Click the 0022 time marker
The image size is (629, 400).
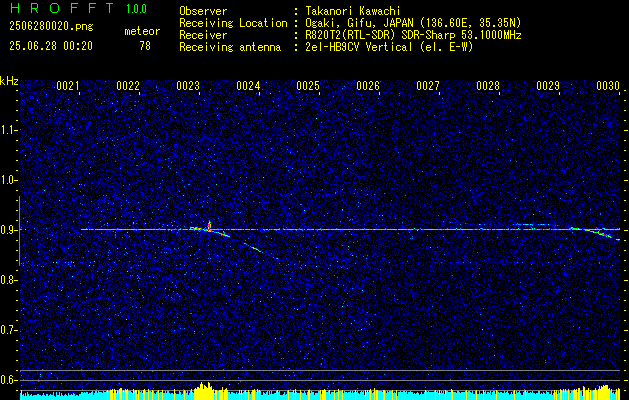click(x=128, y=85)
